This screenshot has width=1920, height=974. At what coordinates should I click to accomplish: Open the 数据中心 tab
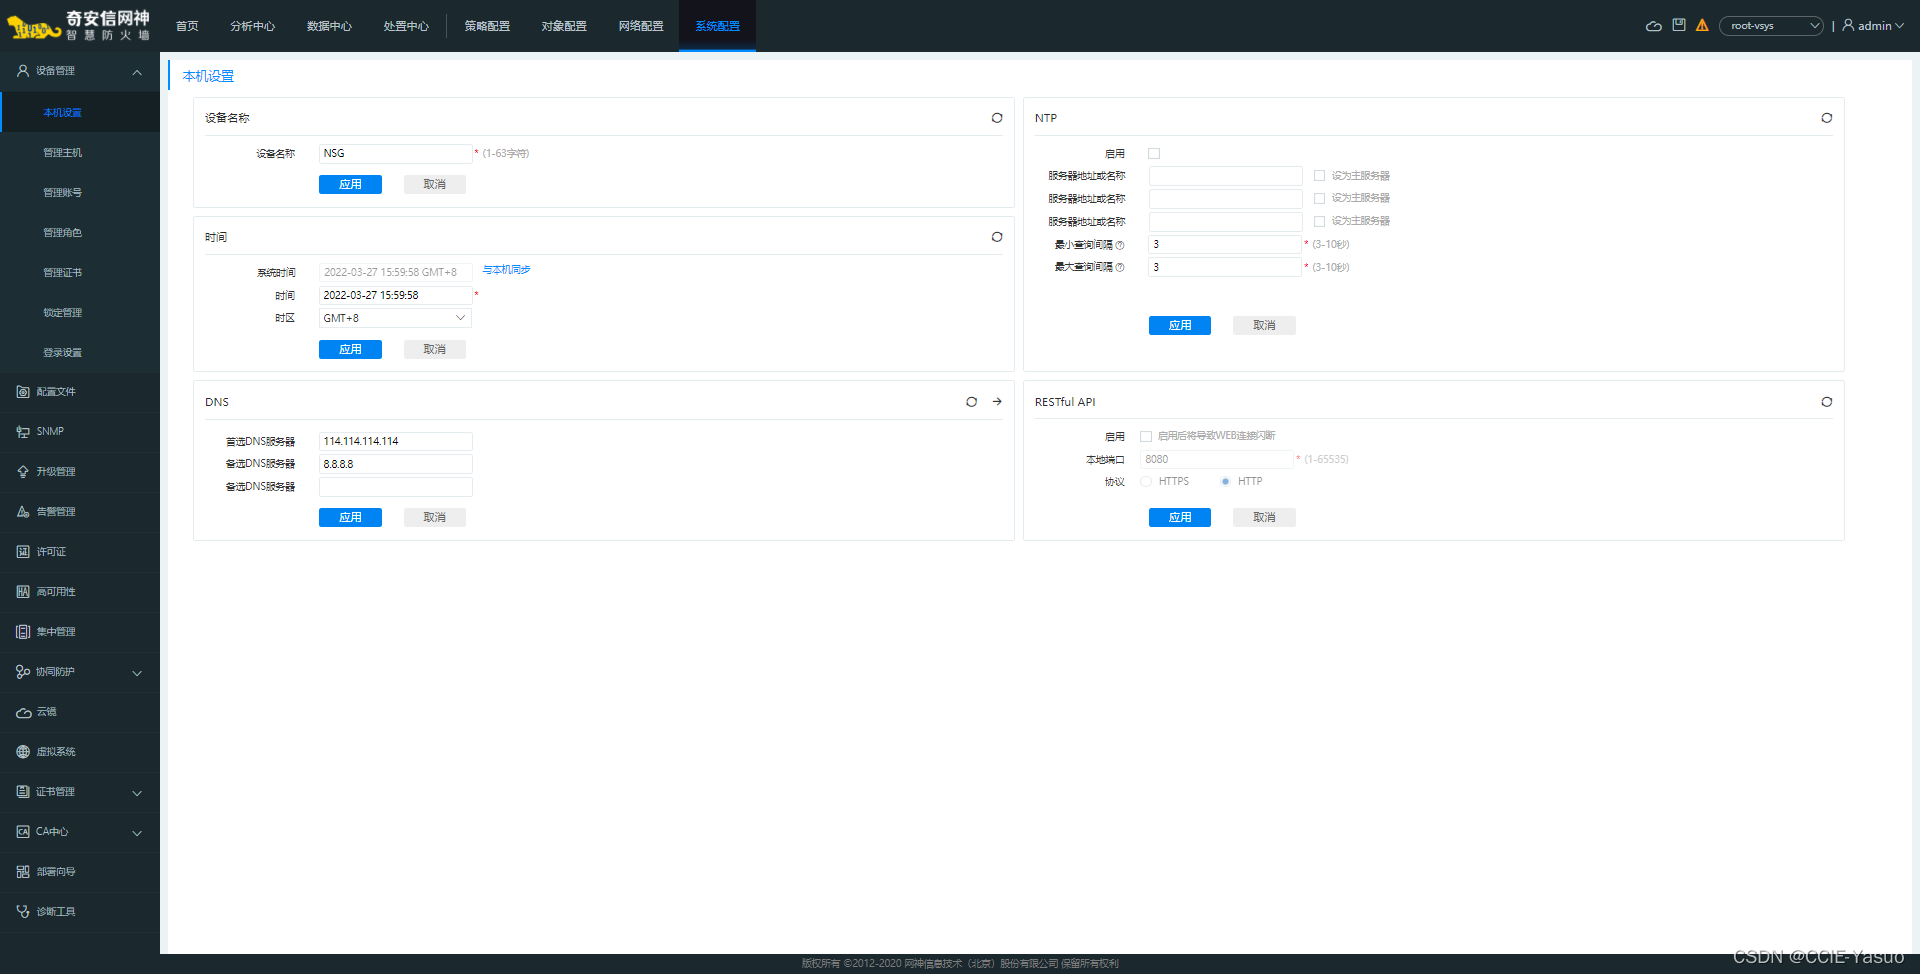pyautogui.click(x=329, y=26)
